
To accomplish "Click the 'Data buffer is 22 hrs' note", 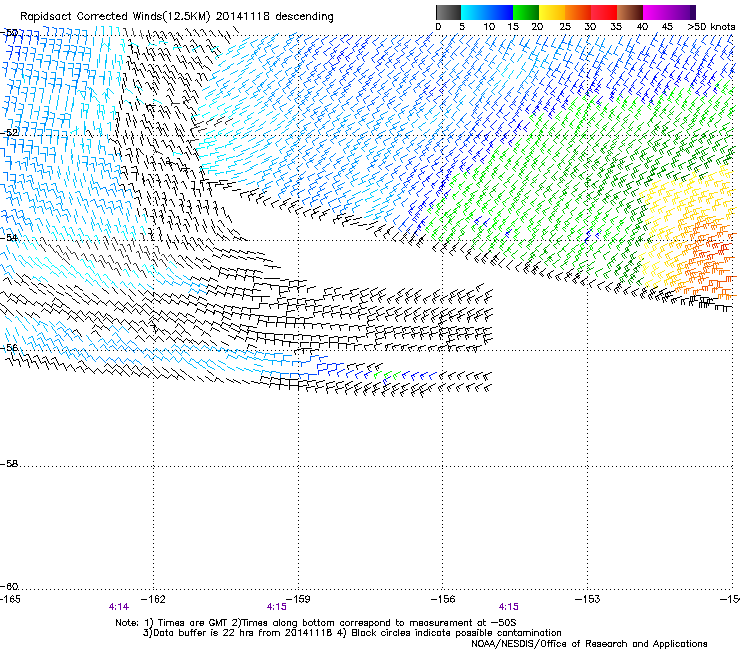I will click(352, 633).
